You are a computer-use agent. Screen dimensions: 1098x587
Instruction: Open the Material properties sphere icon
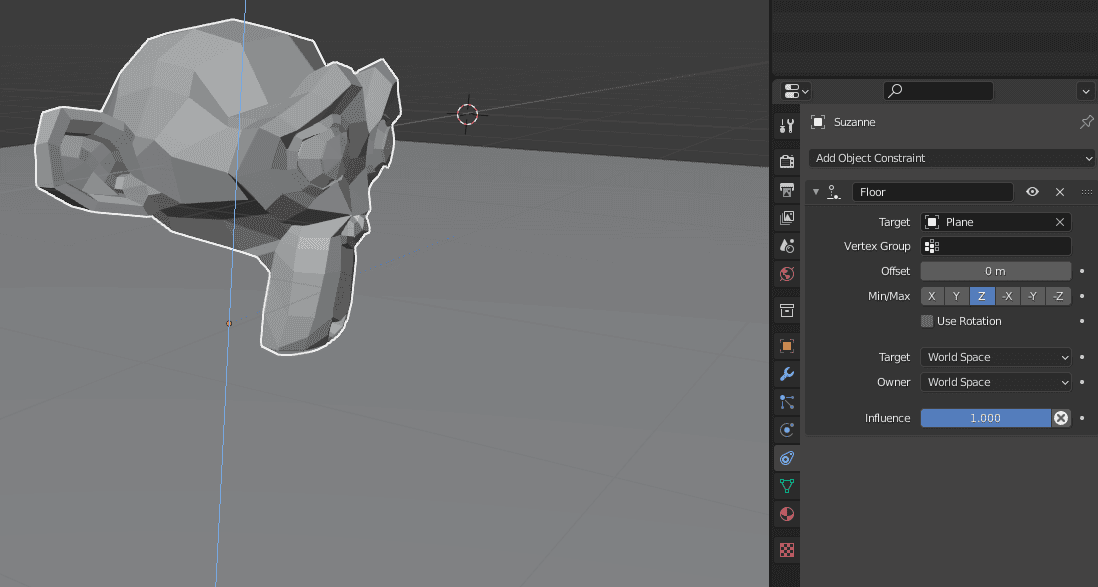(786, 513)
